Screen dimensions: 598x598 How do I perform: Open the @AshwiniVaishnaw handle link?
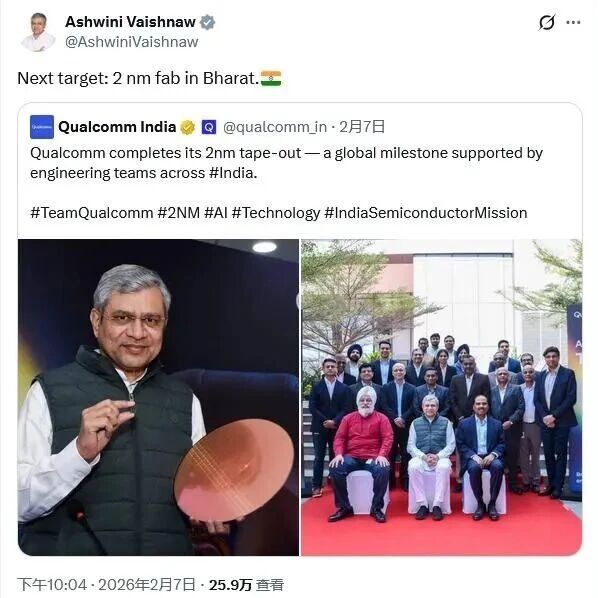point(132,42)
